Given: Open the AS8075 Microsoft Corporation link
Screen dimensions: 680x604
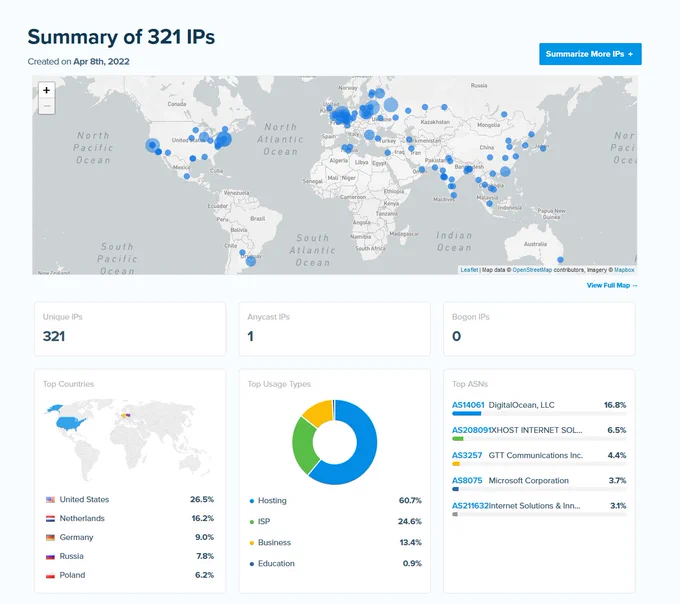Looking at the screenshot, I should coord(467,480).
